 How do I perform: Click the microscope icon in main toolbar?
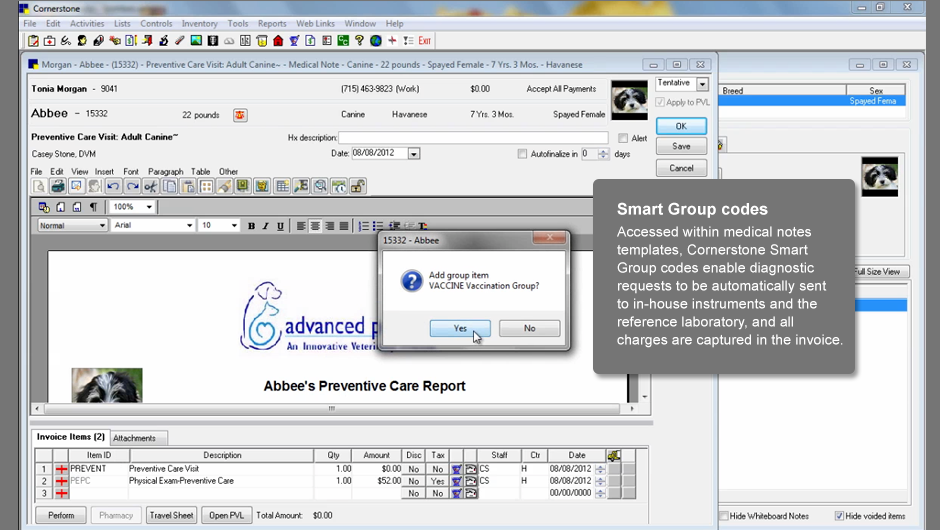click(163, 41)
